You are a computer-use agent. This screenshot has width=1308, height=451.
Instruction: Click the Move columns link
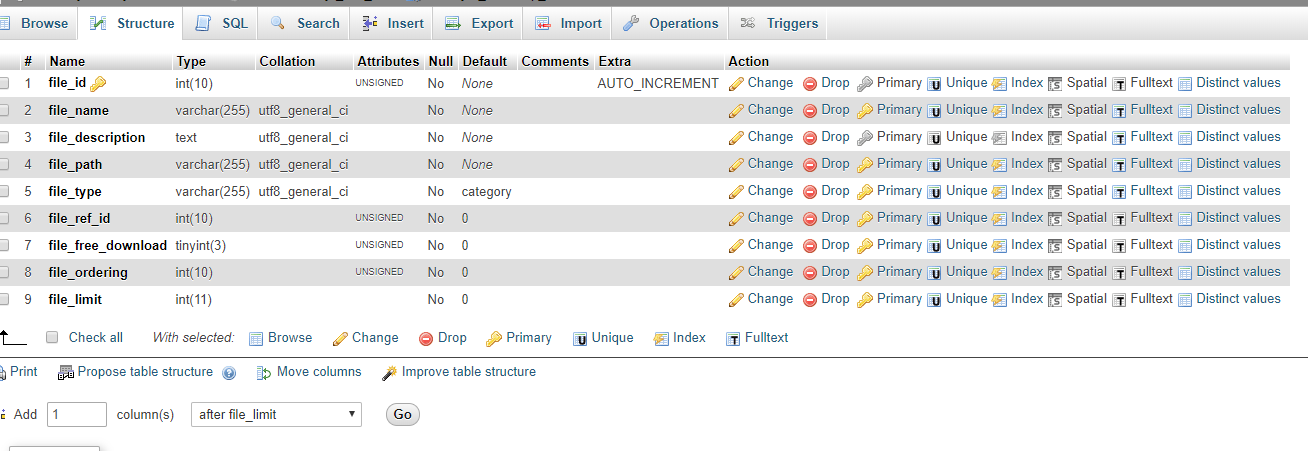pyautogui.click(x=319, y=372)
